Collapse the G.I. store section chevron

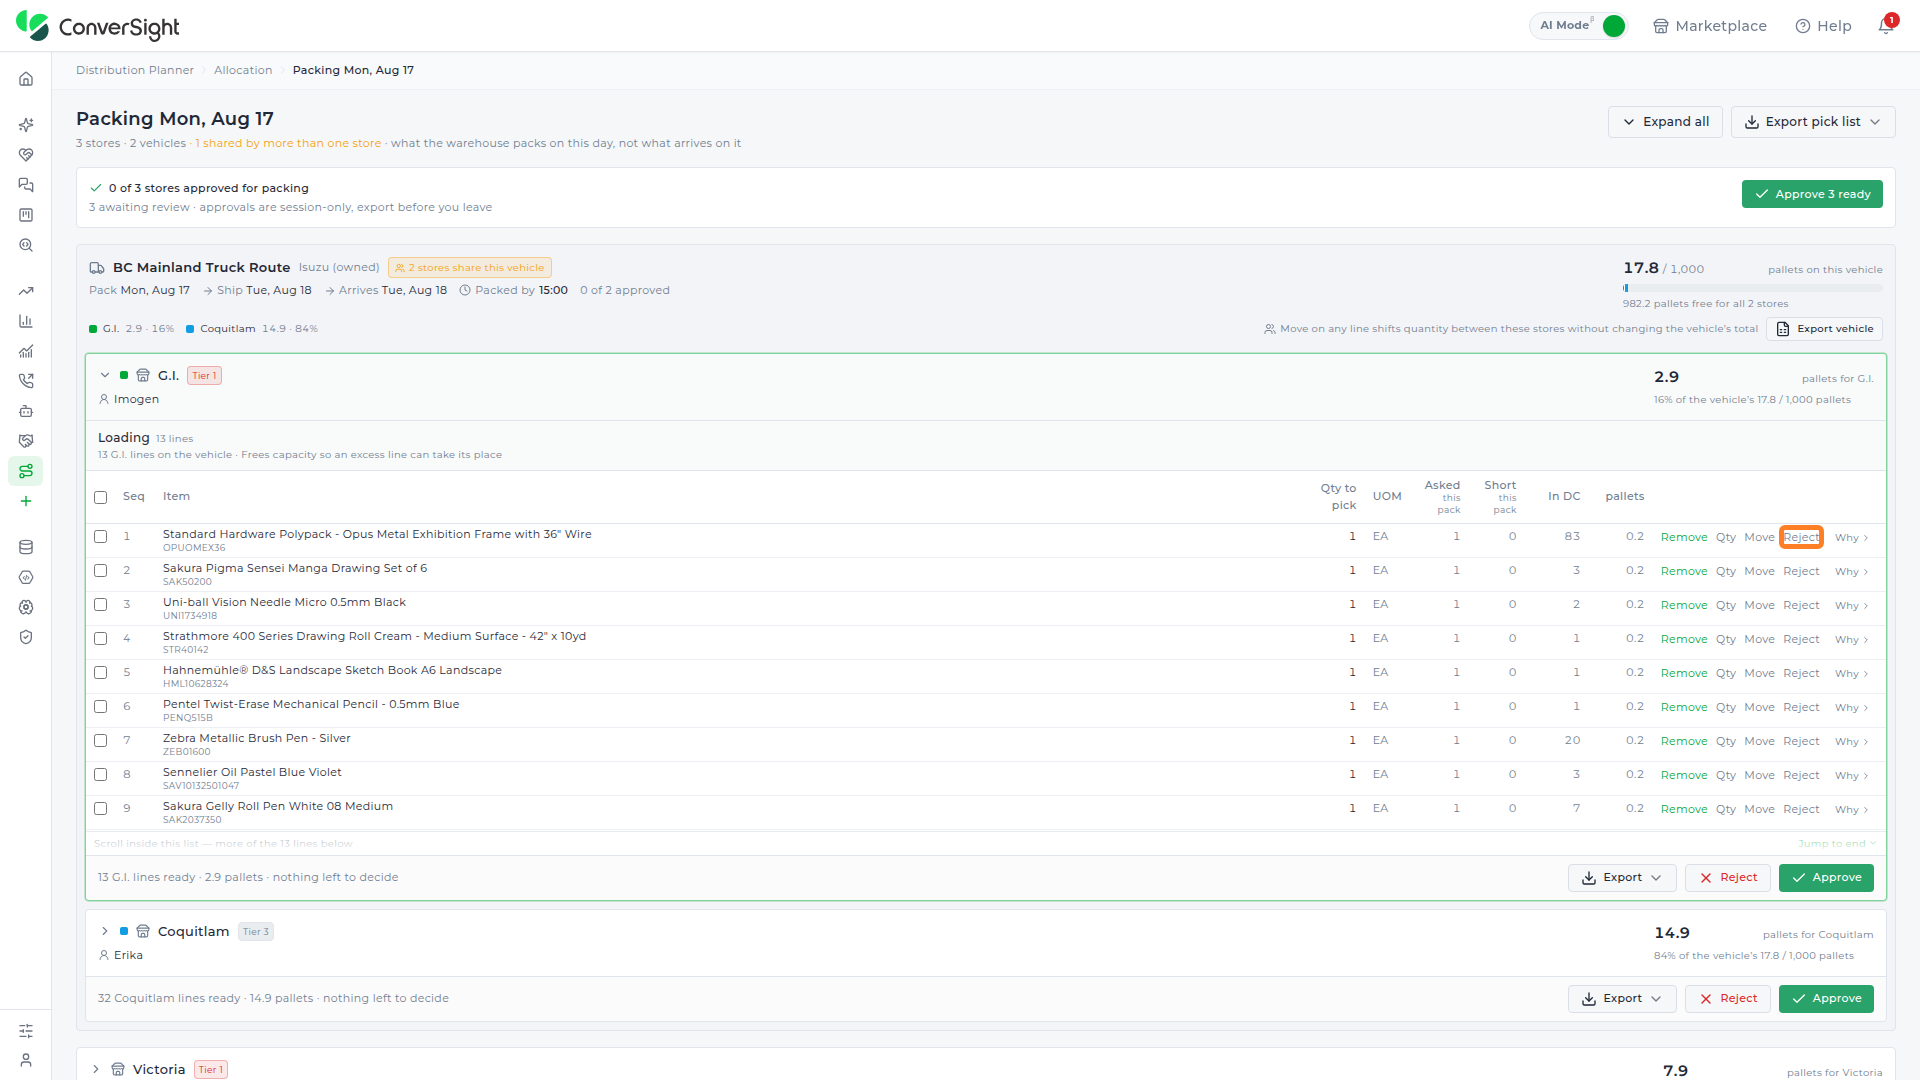click(x=105, y=376)
